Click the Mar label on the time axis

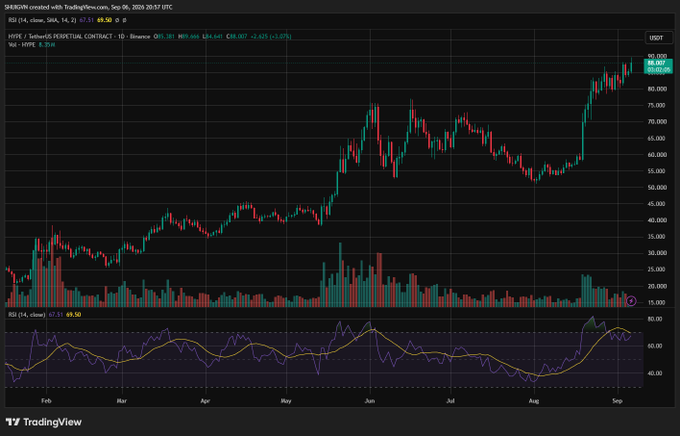[122, 401]
